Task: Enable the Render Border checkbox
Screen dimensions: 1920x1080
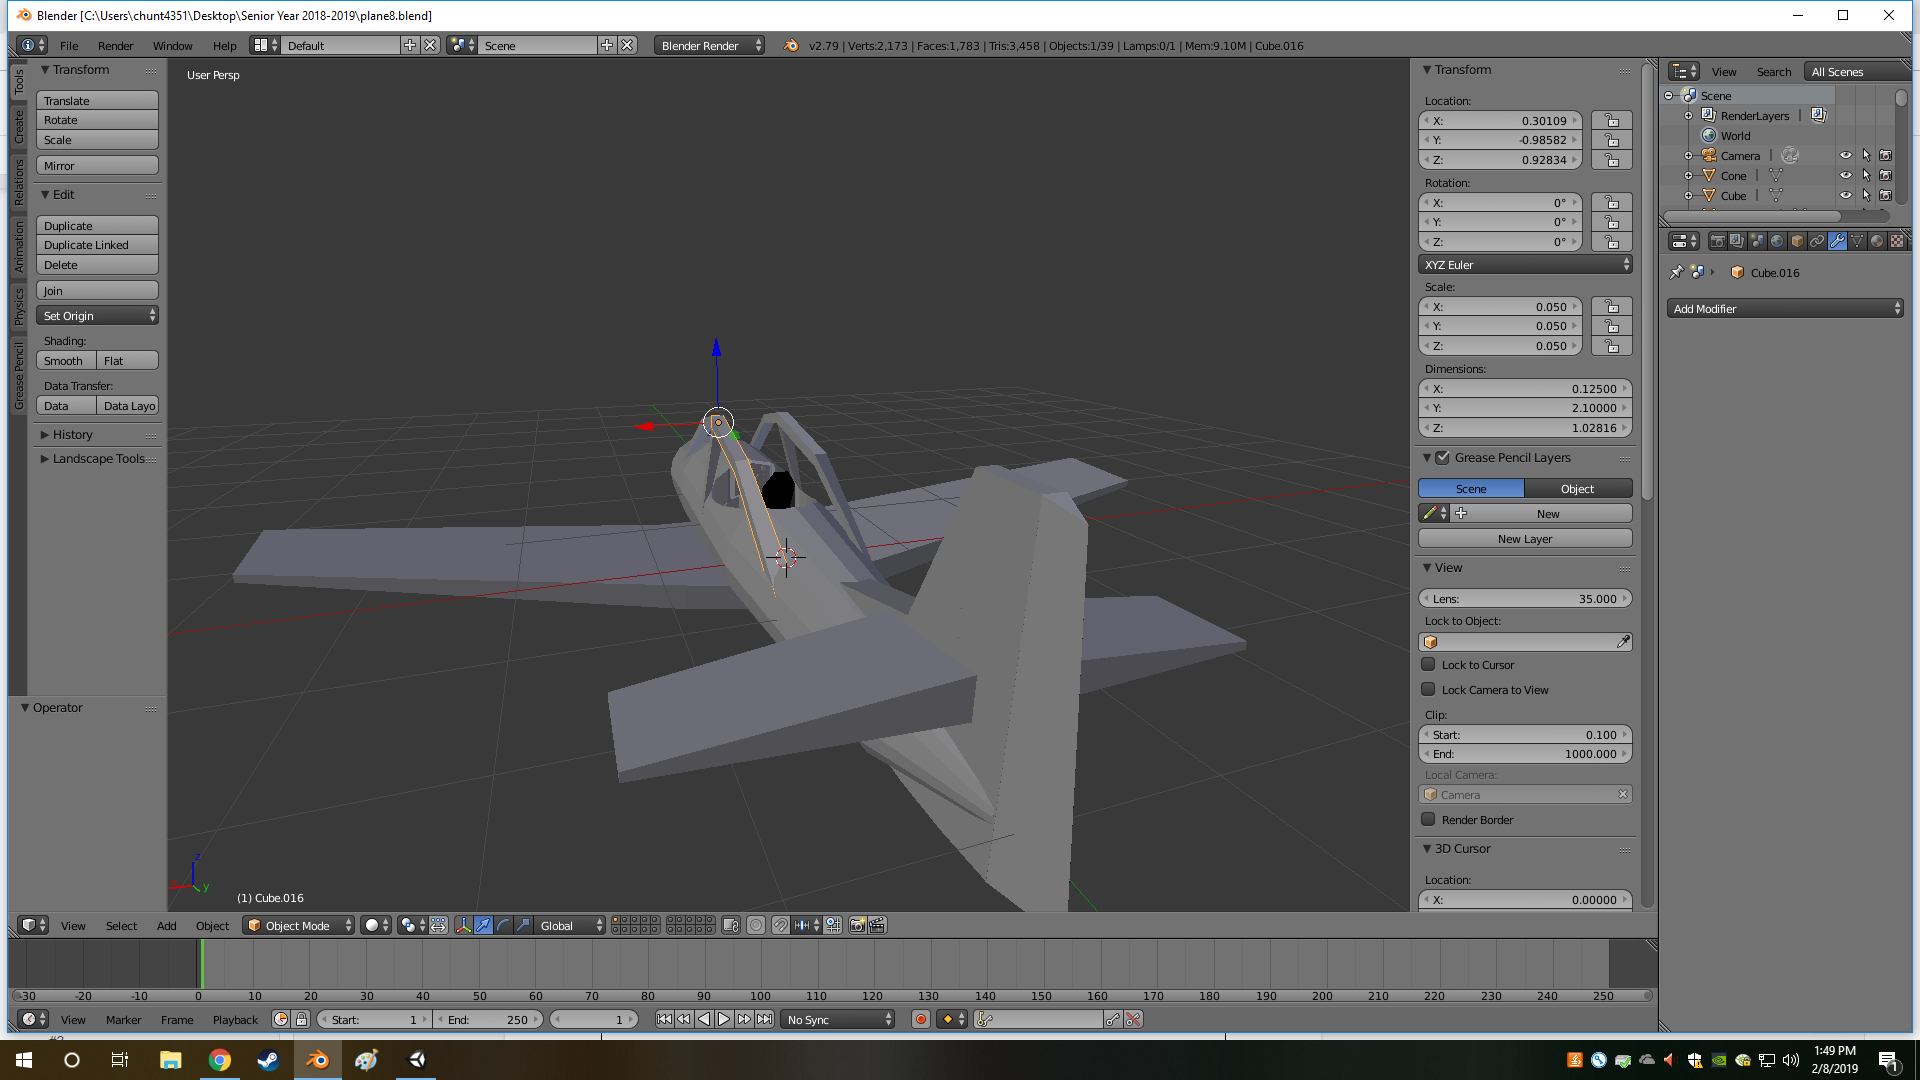Action: tap(1429, 819)
